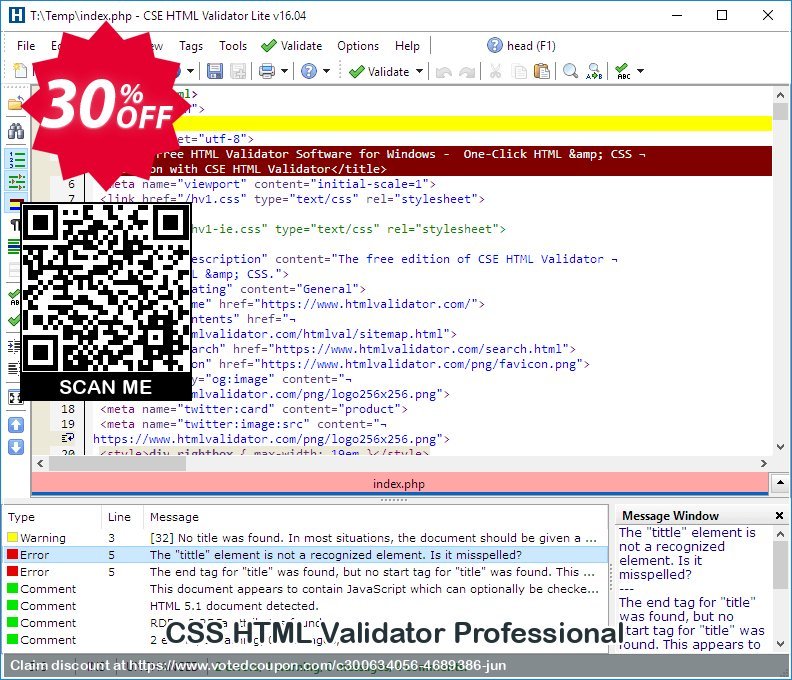Viewport: 792px width, 680px height.
Task: Save the file with the floppy disk icon
Action: (215, 71)
